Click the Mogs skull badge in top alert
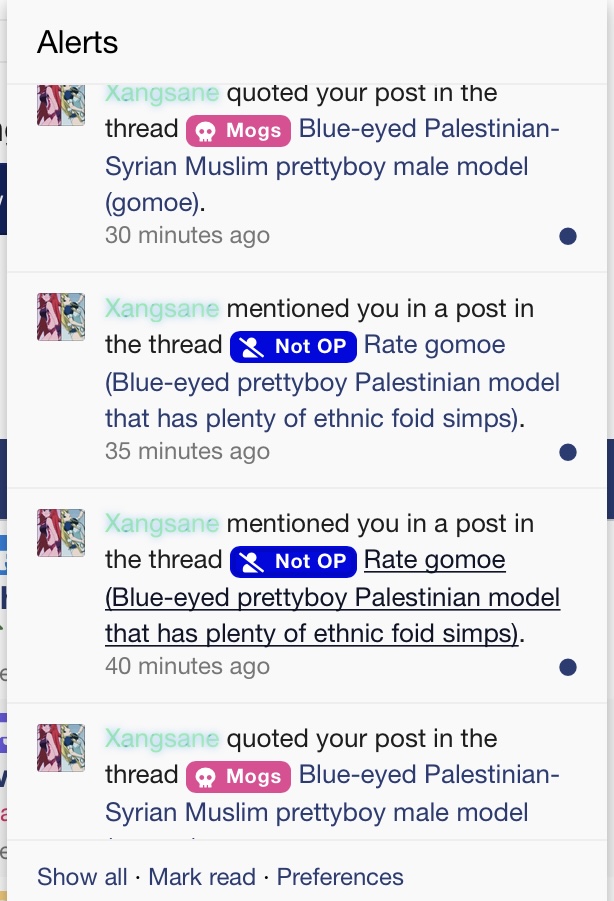 (238, 130)
